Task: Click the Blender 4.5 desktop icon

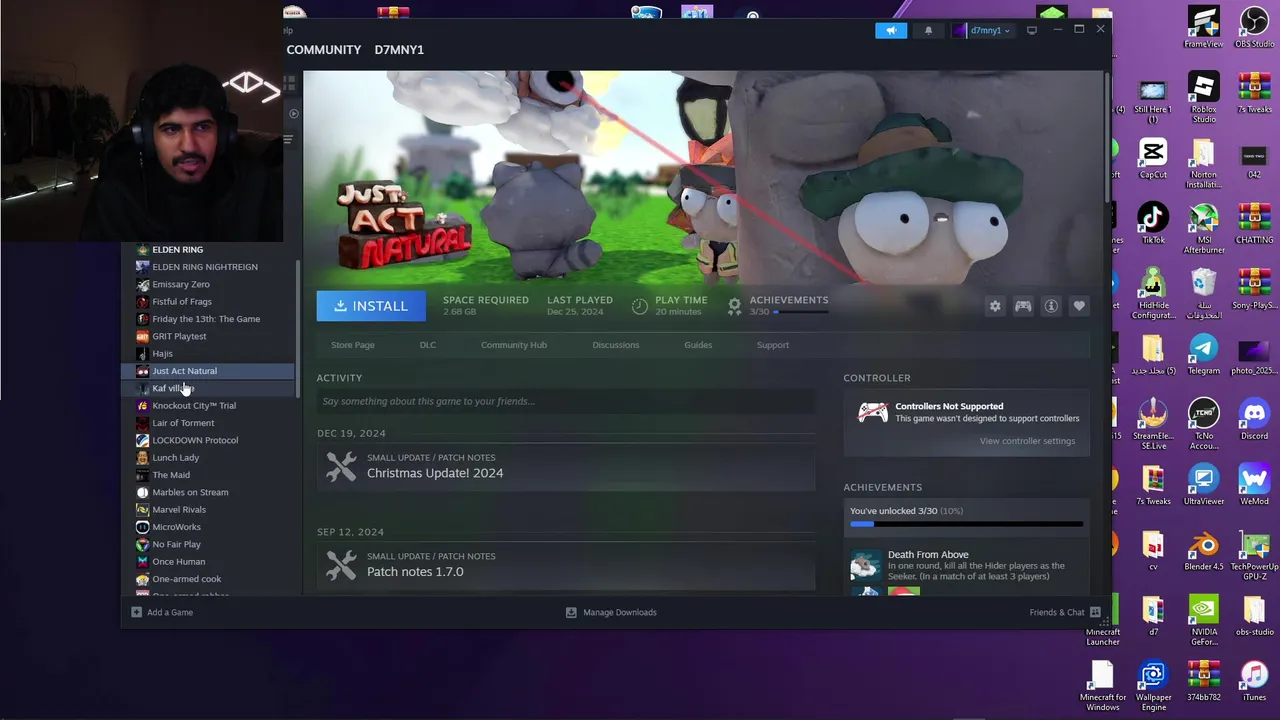Action: tap(1204, 549)
